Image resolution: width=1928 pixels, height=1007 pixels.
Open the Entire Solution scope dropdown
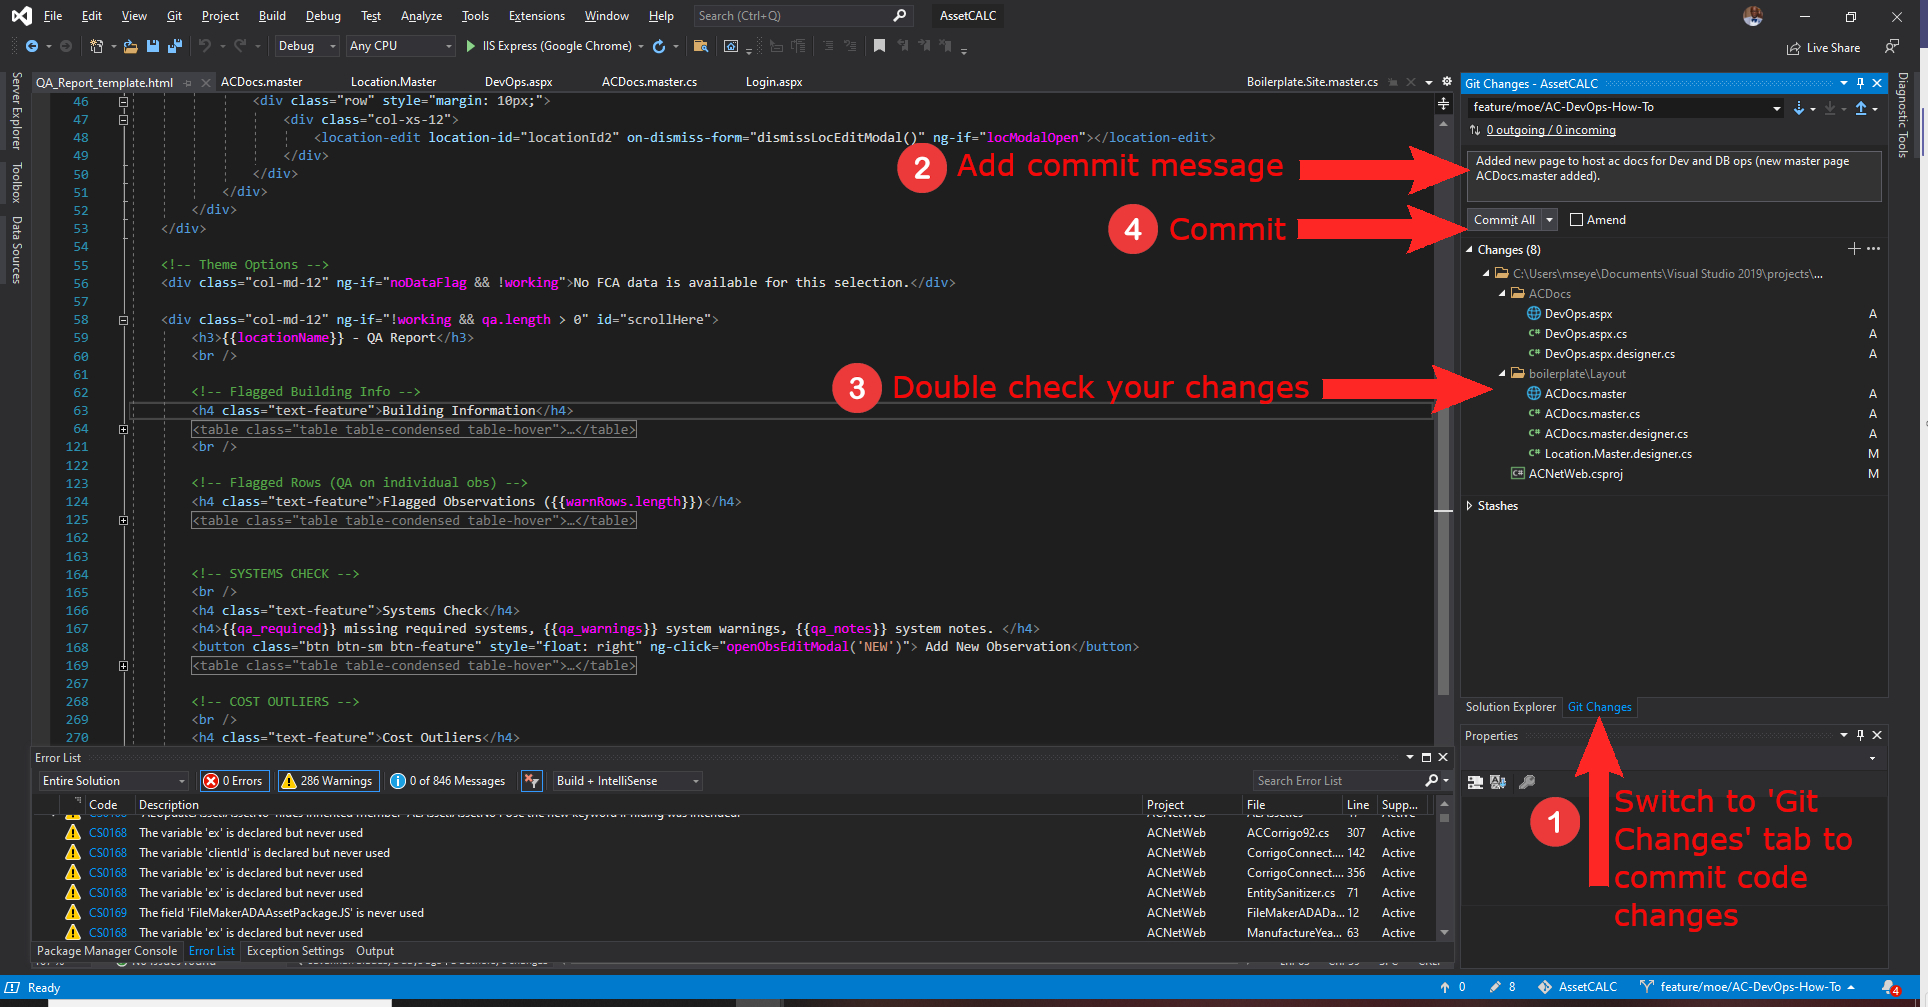114,781
